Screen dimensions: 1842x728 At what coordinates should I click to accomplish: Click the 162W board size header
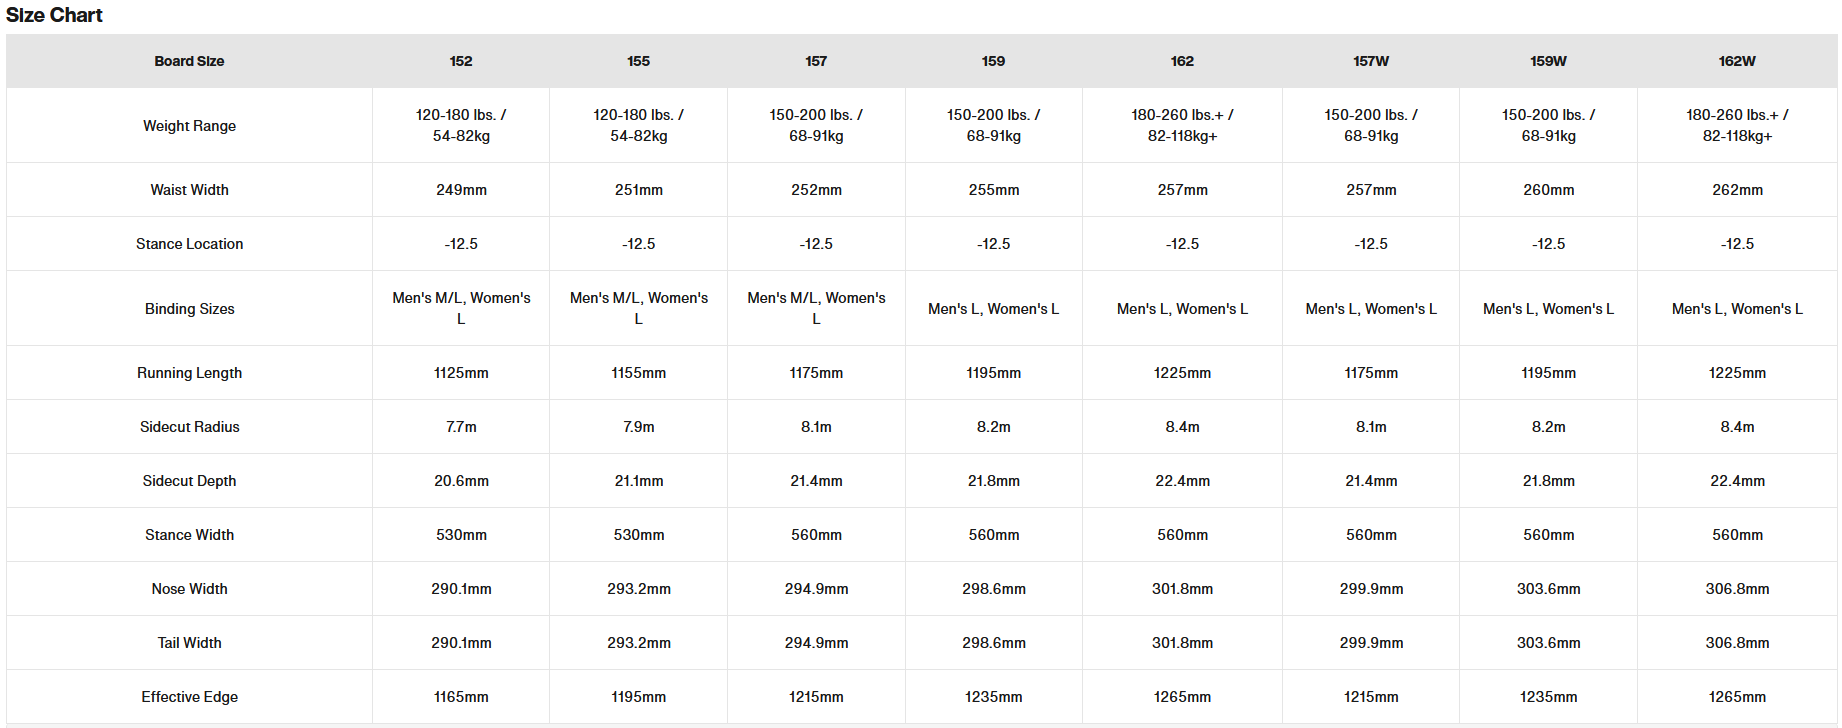pyautogui.click(x=1737, y=61)
